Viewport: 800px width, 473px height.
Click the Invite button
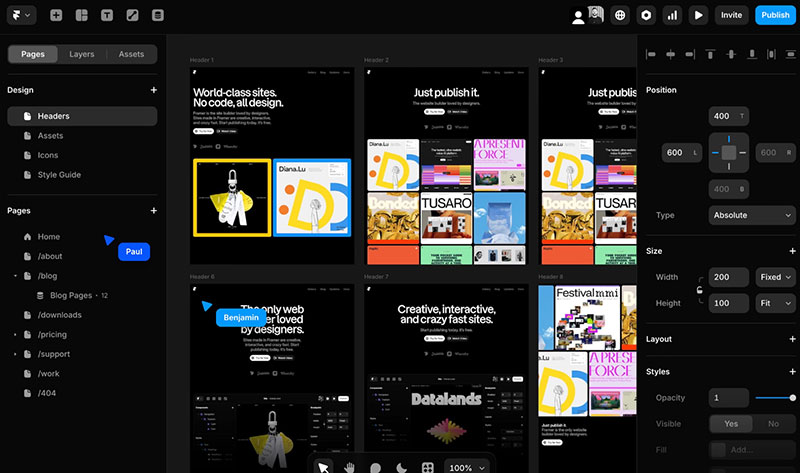731,15
